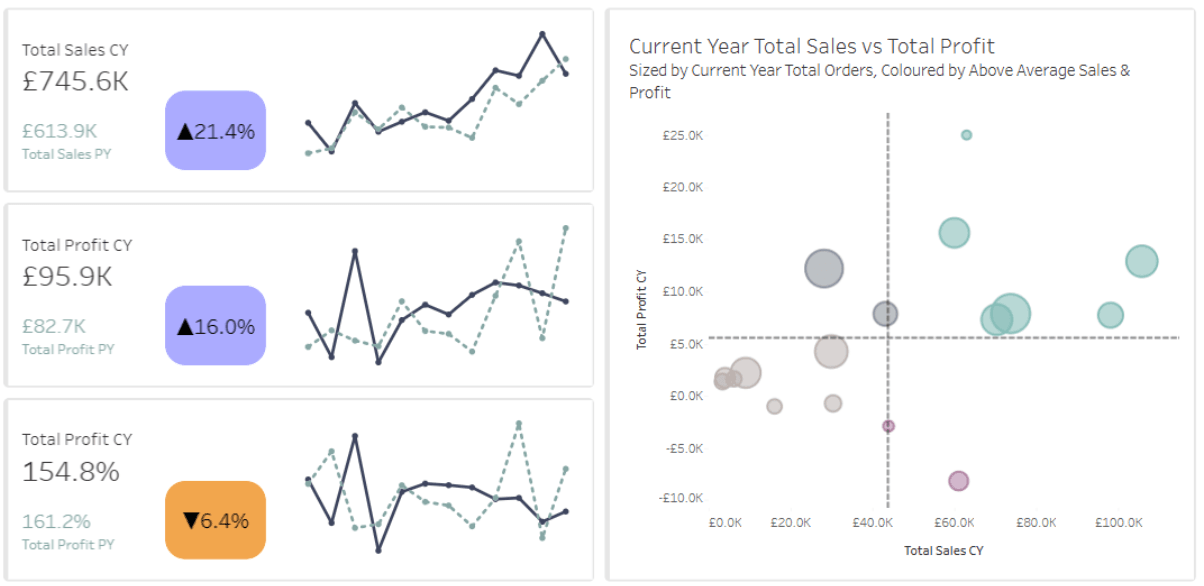Click the £745.6K Total Sales CY value
Image resolution: width=1204 pixels, height=586 pixels.
coord(76,82)
